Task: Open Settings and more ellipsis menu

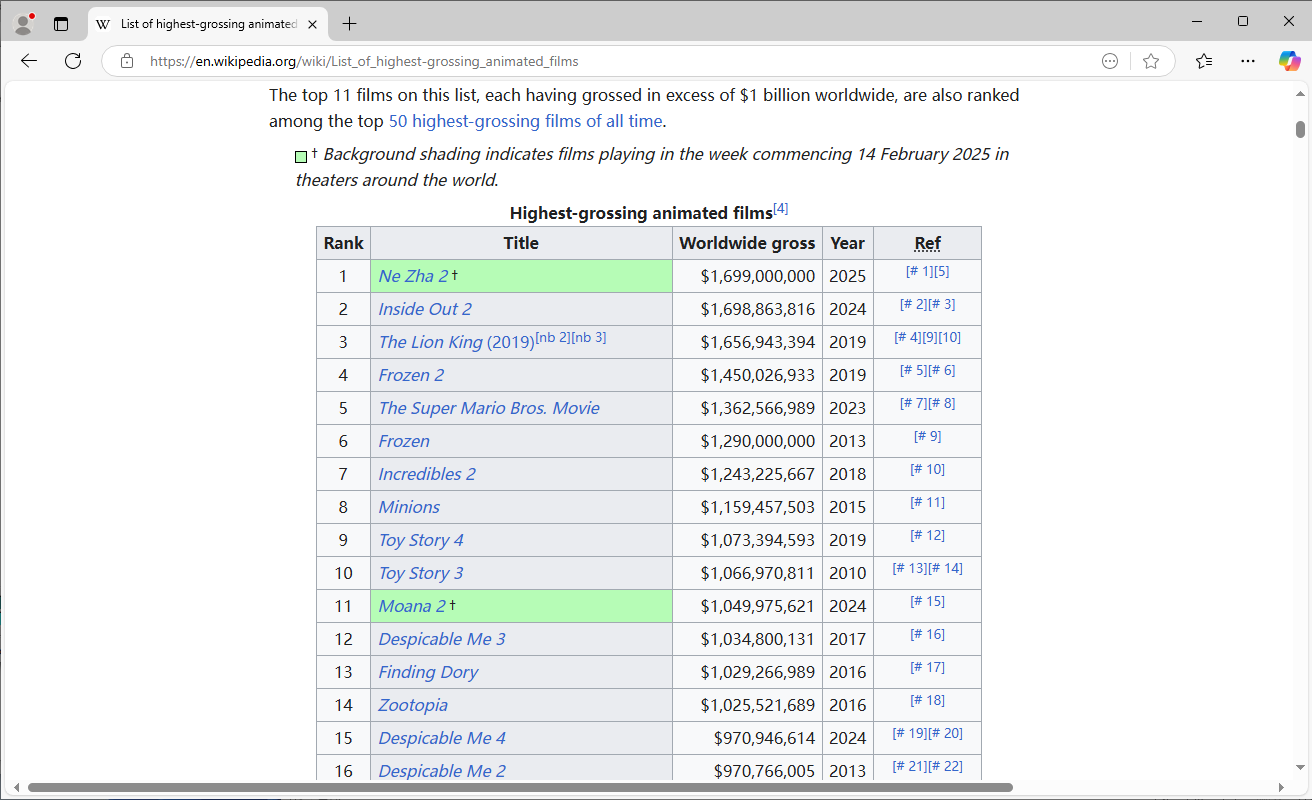Action: 1248,61
